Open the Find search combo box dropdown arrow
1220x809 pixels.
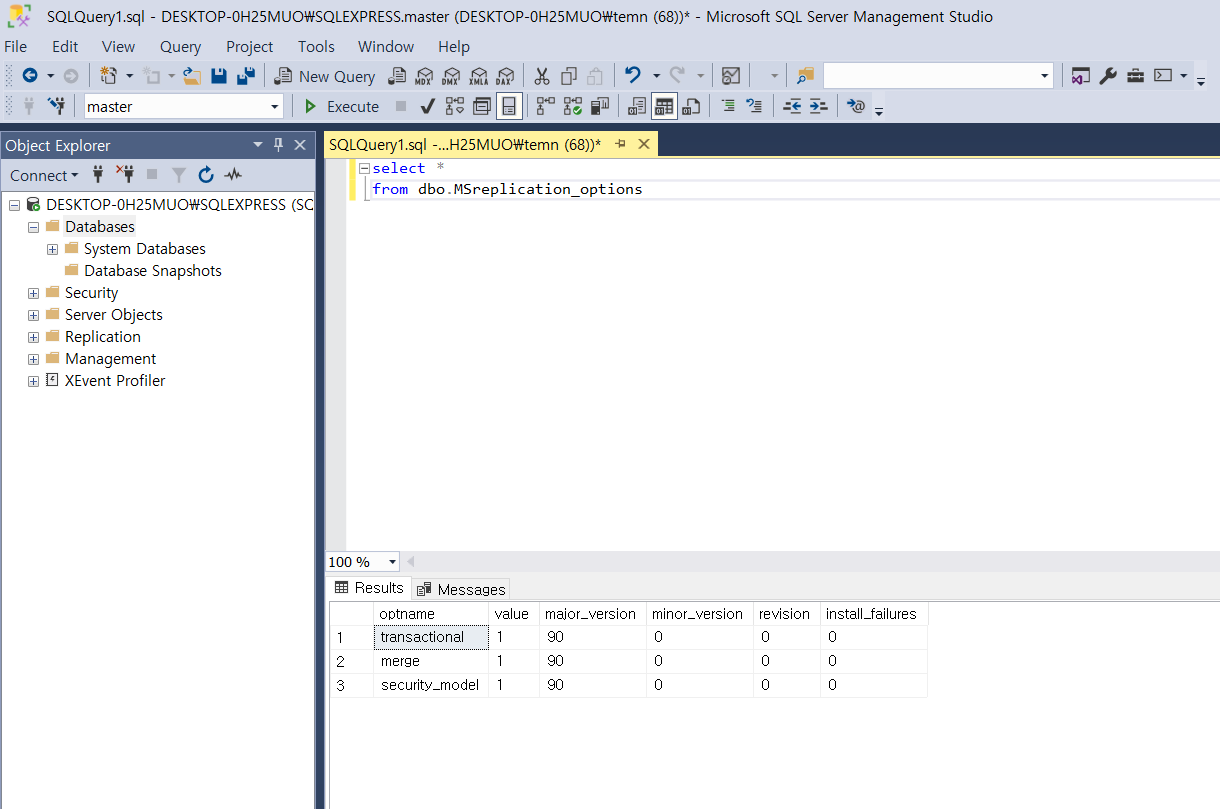pyautogui.click(x=1045, y=76)
